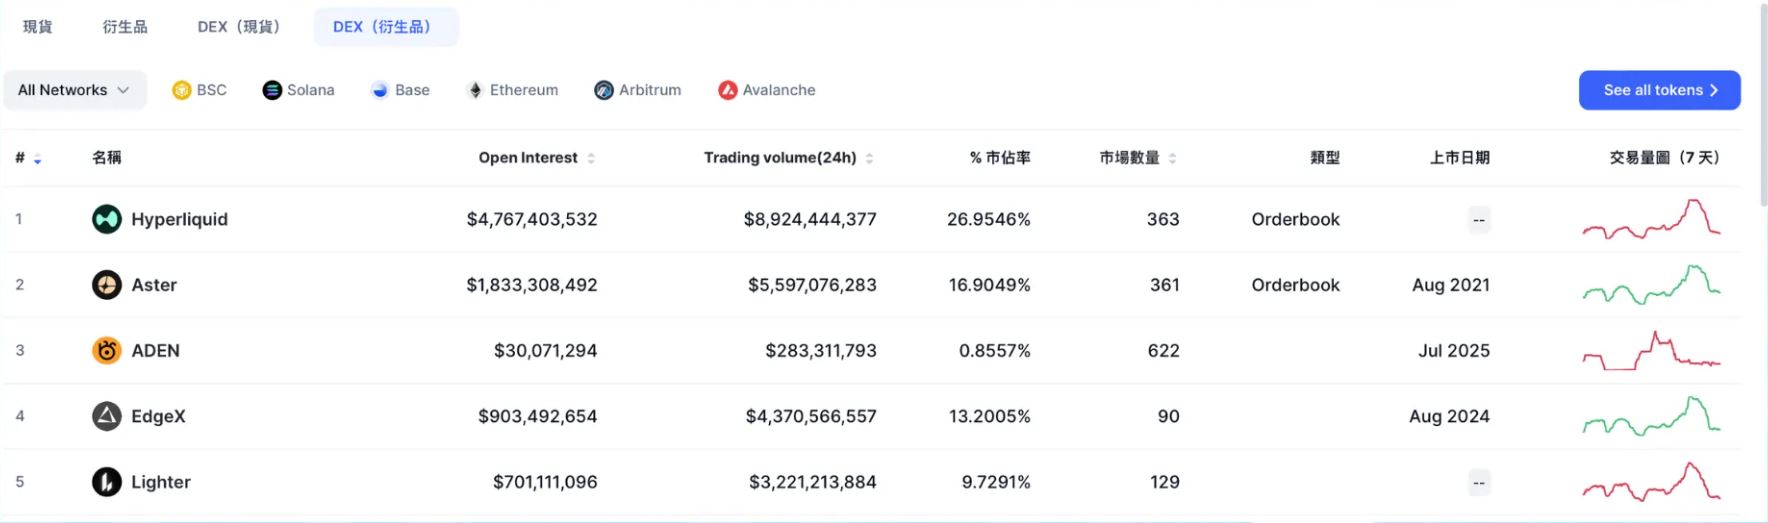
Task: Click the Trading volume(24h) column header
Action: pyautogui.click(x=780, y=158)
